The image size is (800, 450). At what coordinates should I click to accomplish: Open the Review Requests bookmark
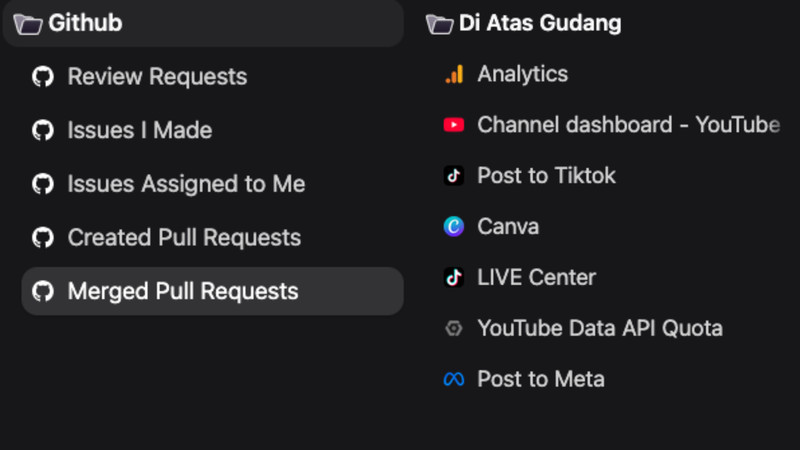[157, 77]
